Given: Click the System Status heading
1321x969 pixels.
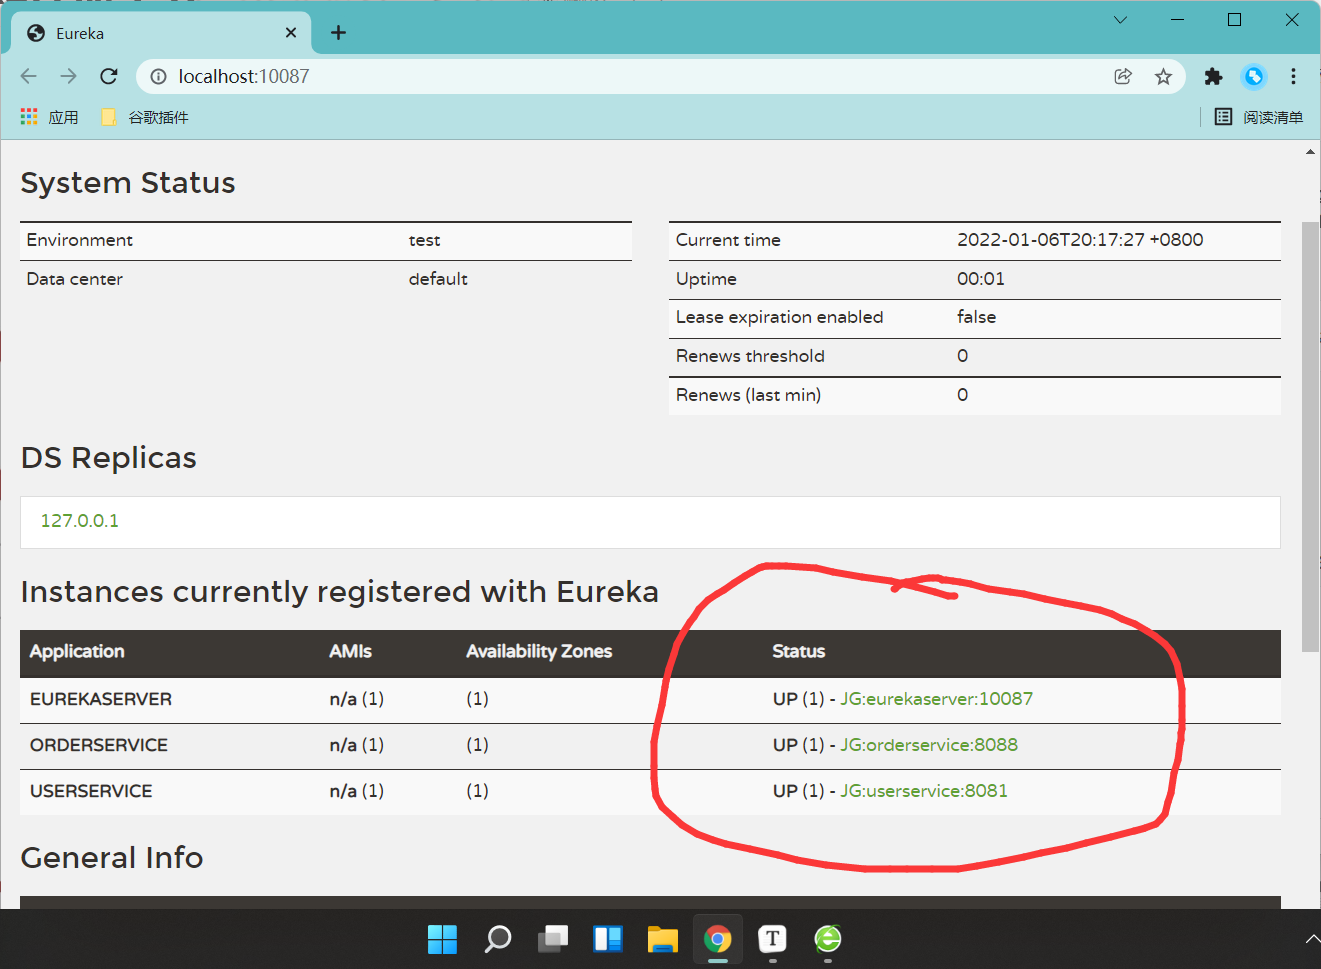Looking at the screenshot, I should (x=128, y=183).
